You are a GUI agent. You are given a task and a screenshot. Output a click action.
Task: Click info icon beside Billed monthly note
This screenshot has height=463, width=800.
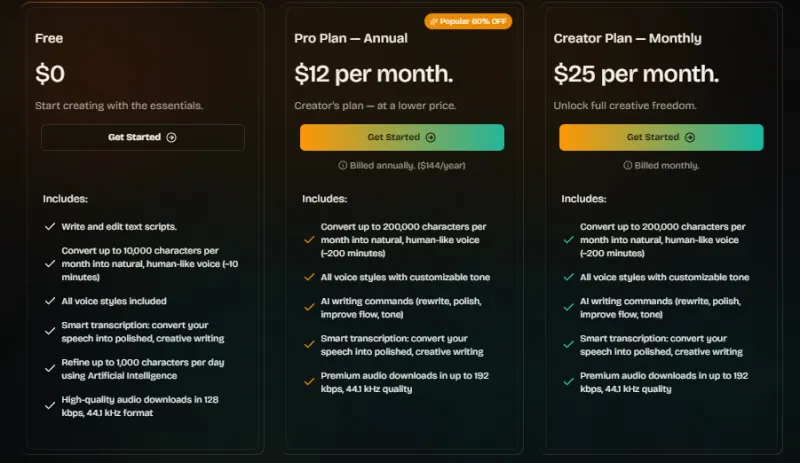(x=627, y=165)
